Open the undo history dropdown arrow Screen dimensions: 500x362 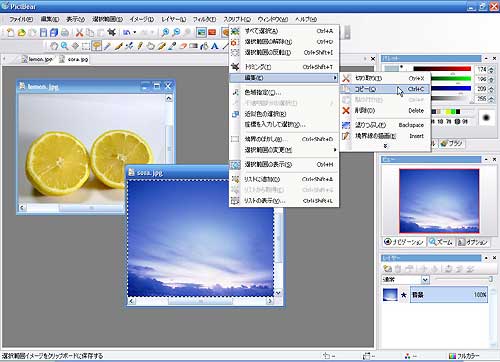pyautogui.click(x=135, y=32)
